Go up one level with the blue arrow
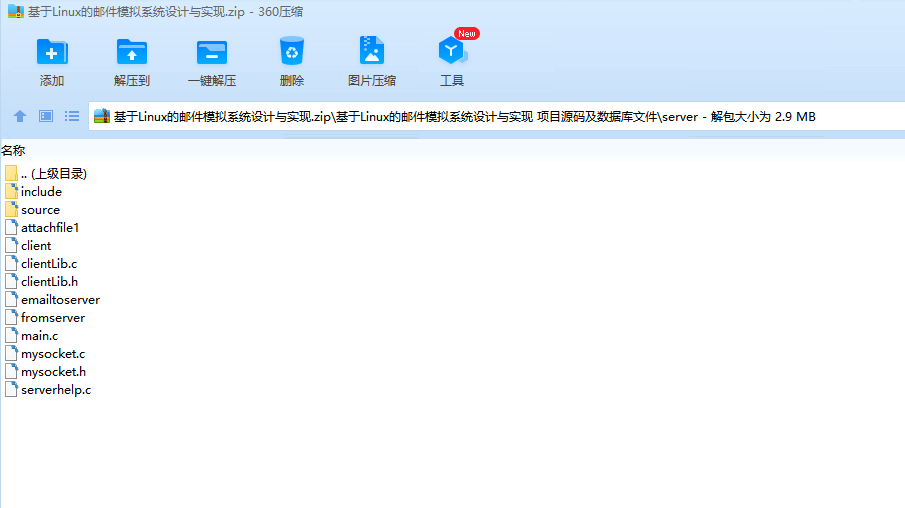 point(20,117)
